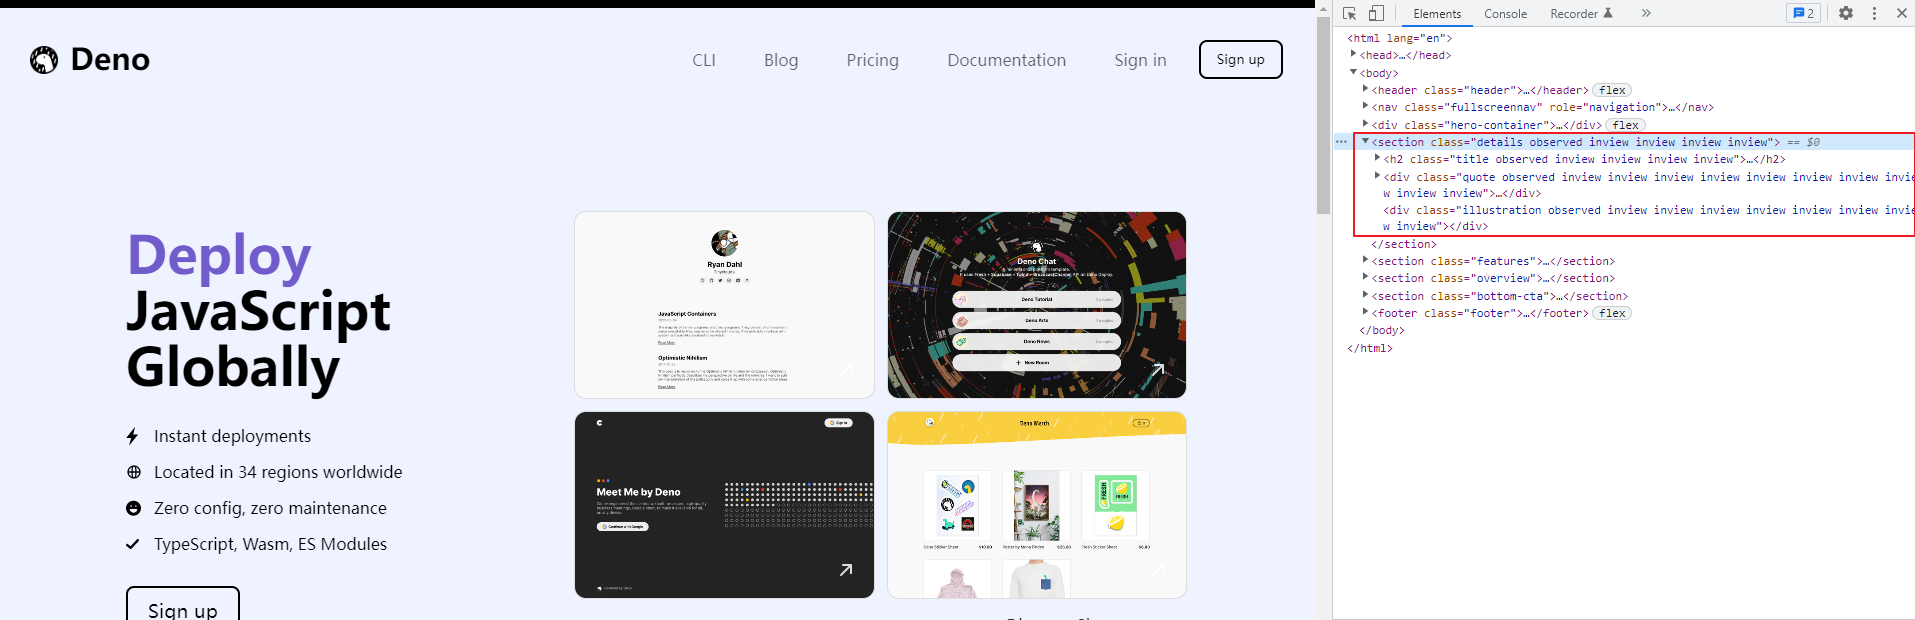
Task: Select the html lang="en" line
Action: [1399, 38]
